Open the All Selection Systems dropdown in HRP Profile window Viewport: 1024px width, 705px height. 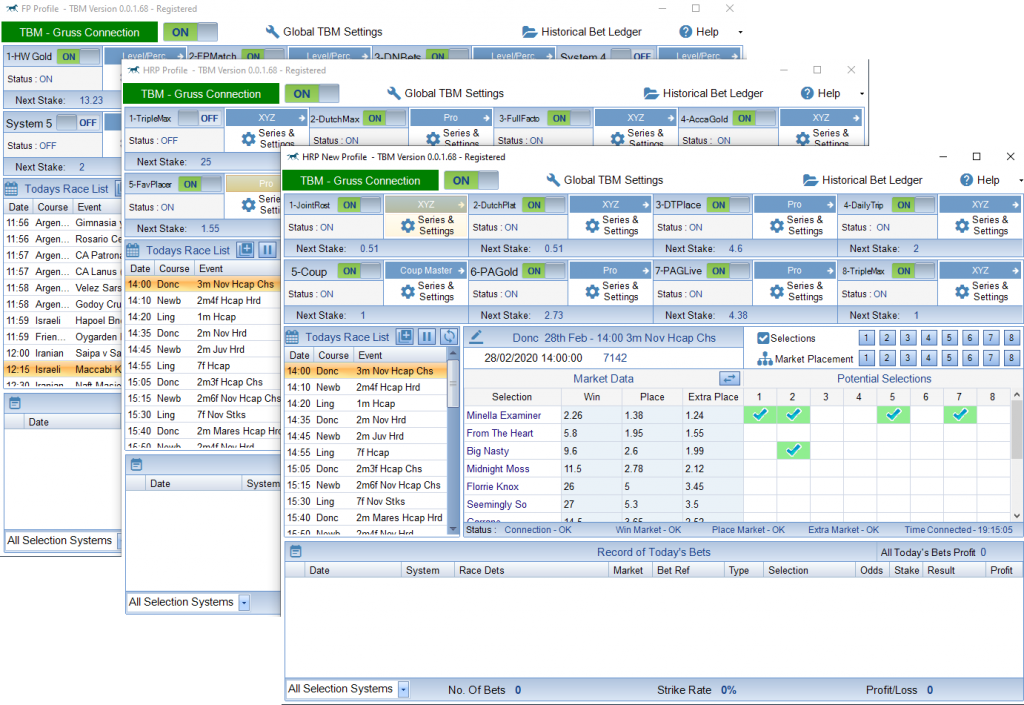coord(244,603)
